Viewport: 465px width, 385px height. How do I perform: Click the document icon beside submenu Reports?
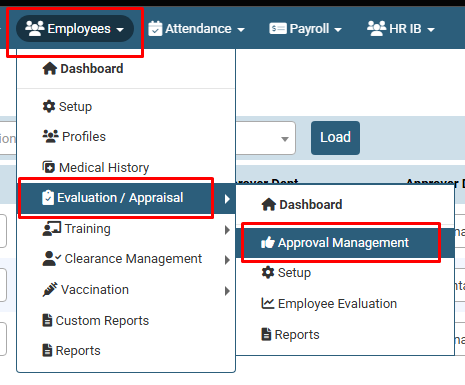coord(266,334)
